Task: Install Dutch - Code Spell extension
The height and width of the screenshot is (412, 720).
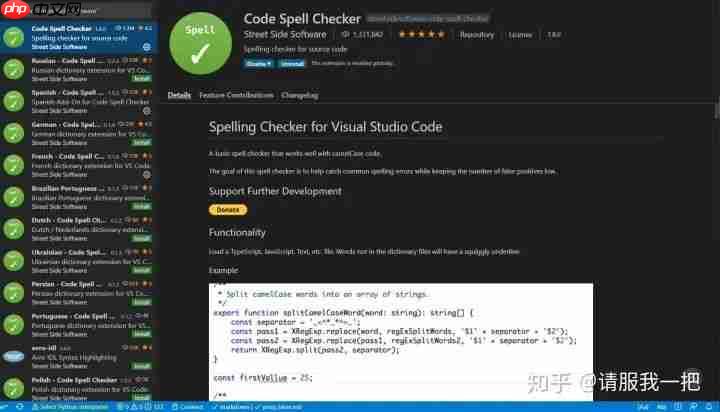Action: (x=141, y=238)
